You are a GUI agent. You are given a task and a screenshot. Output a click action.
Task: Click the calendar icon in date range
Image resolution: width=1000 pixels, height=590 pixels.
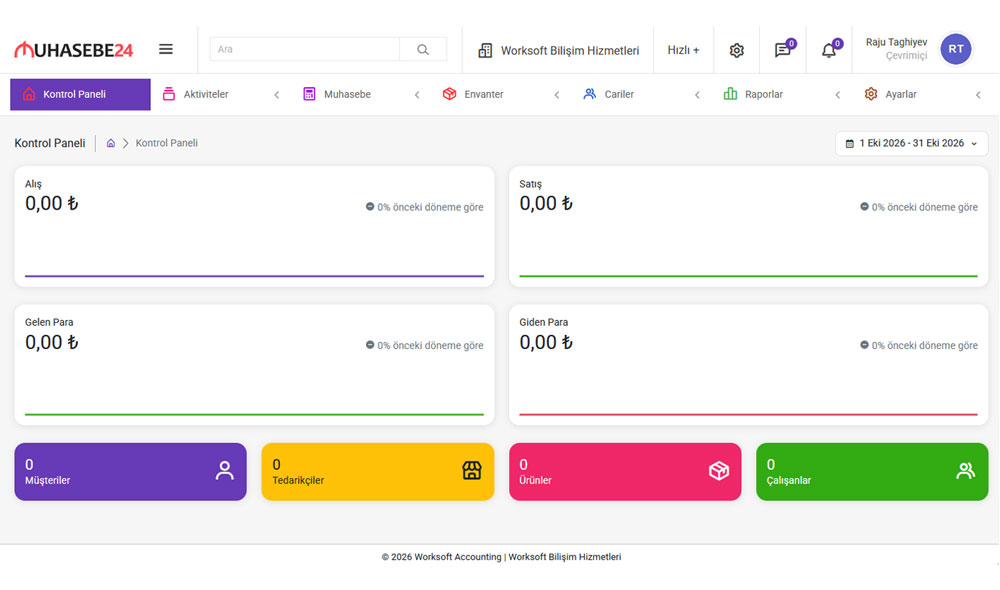[849, 144]
